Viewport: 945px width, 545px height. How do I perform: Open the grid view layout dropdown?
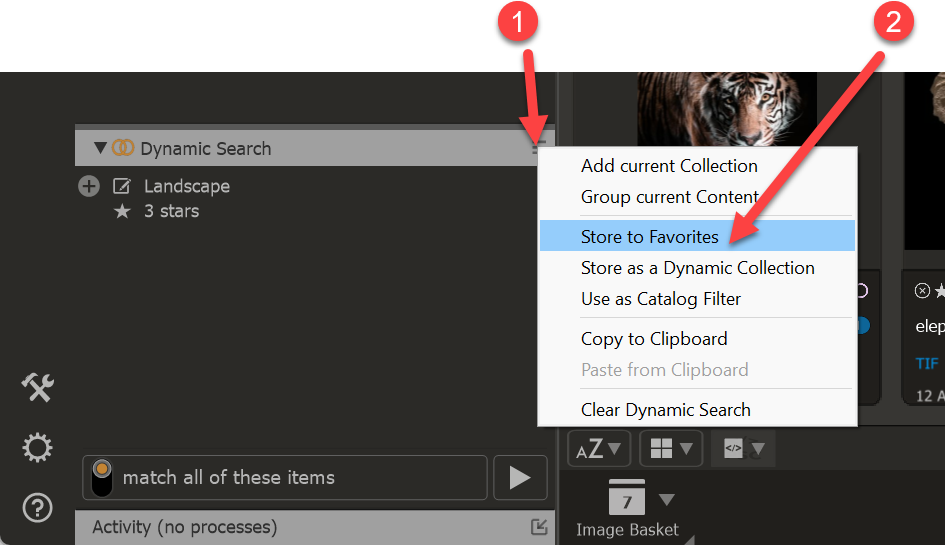pos(671,449)
